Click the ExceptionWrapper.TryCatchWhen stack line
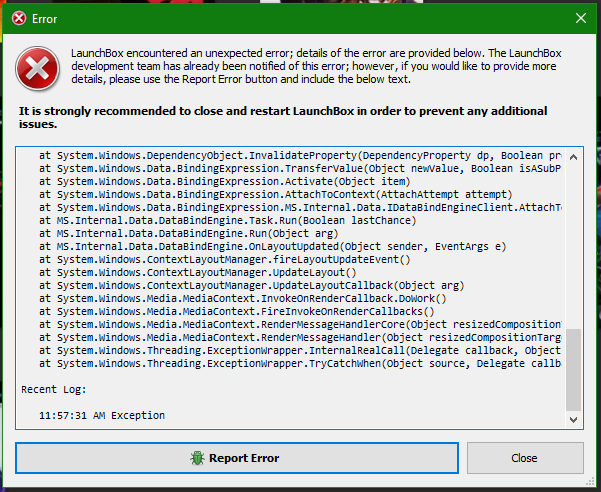The height and width of the screenshot is (492, 601). point(300,364)
